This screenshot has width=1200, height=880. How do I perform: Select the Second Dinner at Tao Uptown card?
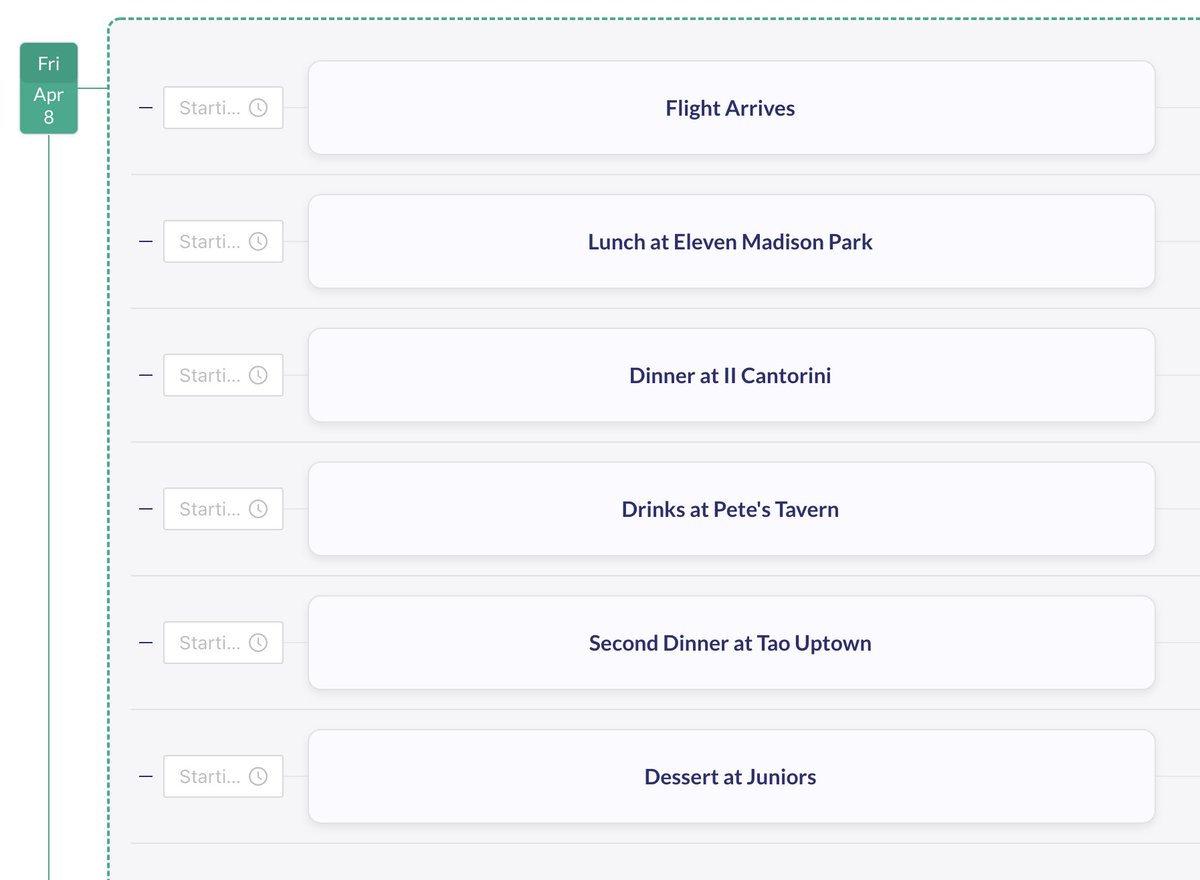(731, 643)
